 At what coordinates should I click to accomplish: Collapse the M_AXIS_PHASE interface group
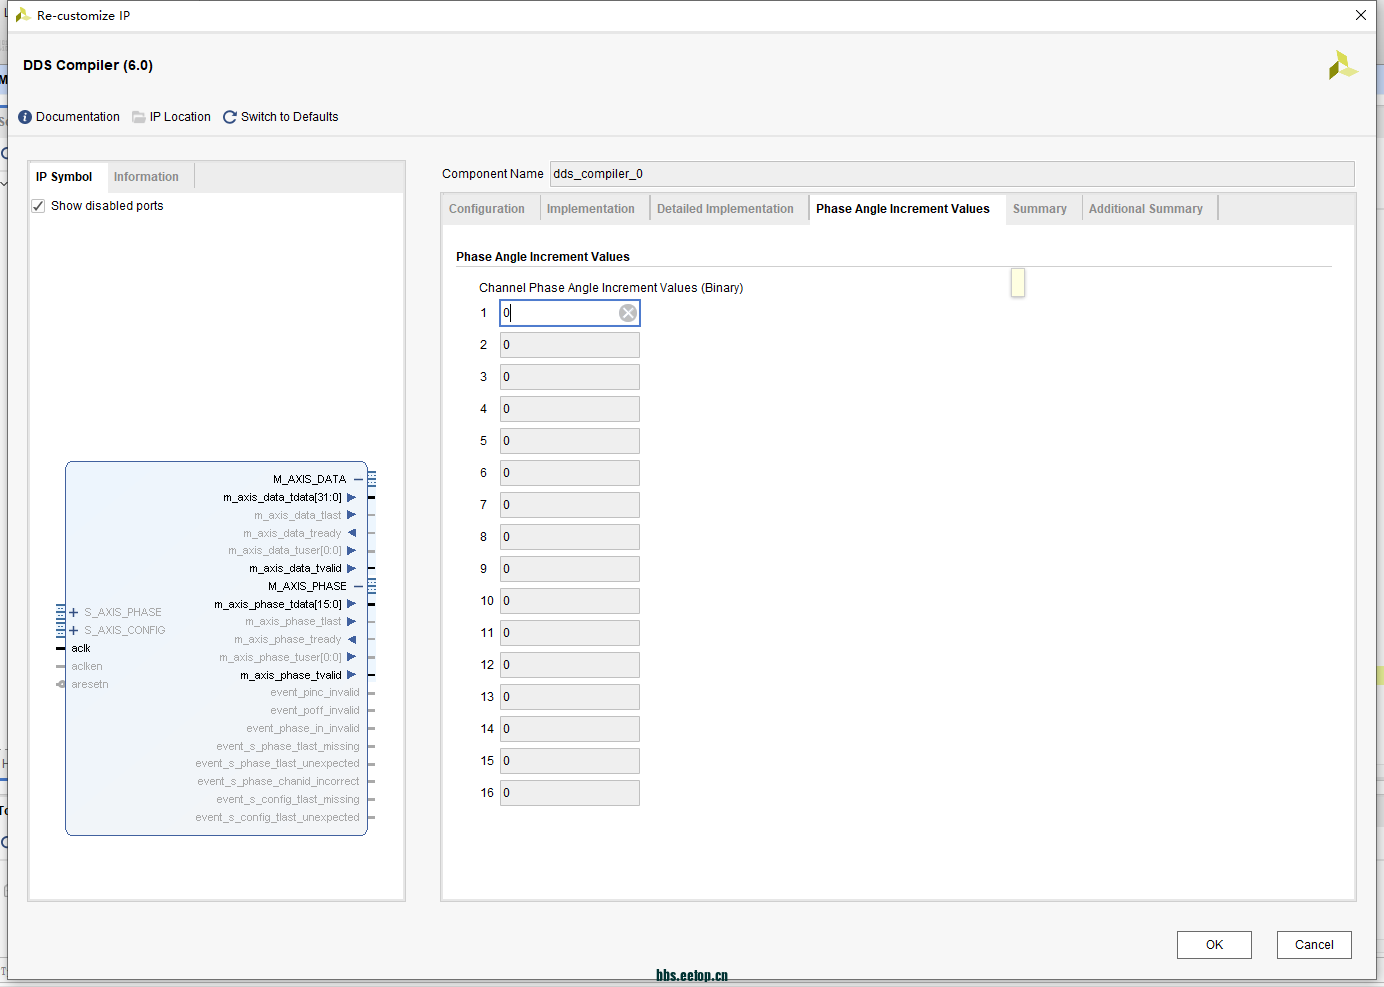(358, 586)
